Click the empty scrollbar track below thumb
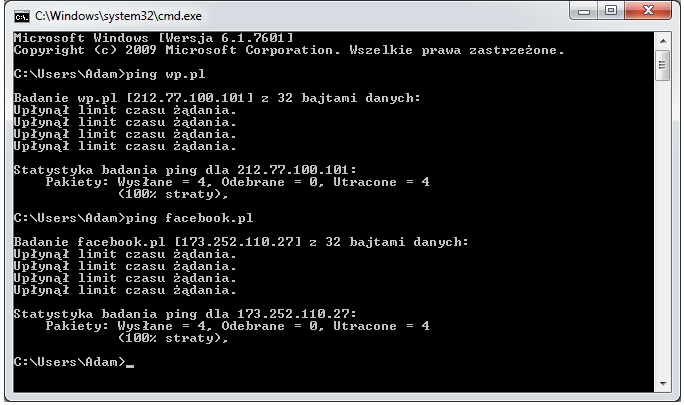The height and width of the screenshot is (405, 684). [663, 228]
